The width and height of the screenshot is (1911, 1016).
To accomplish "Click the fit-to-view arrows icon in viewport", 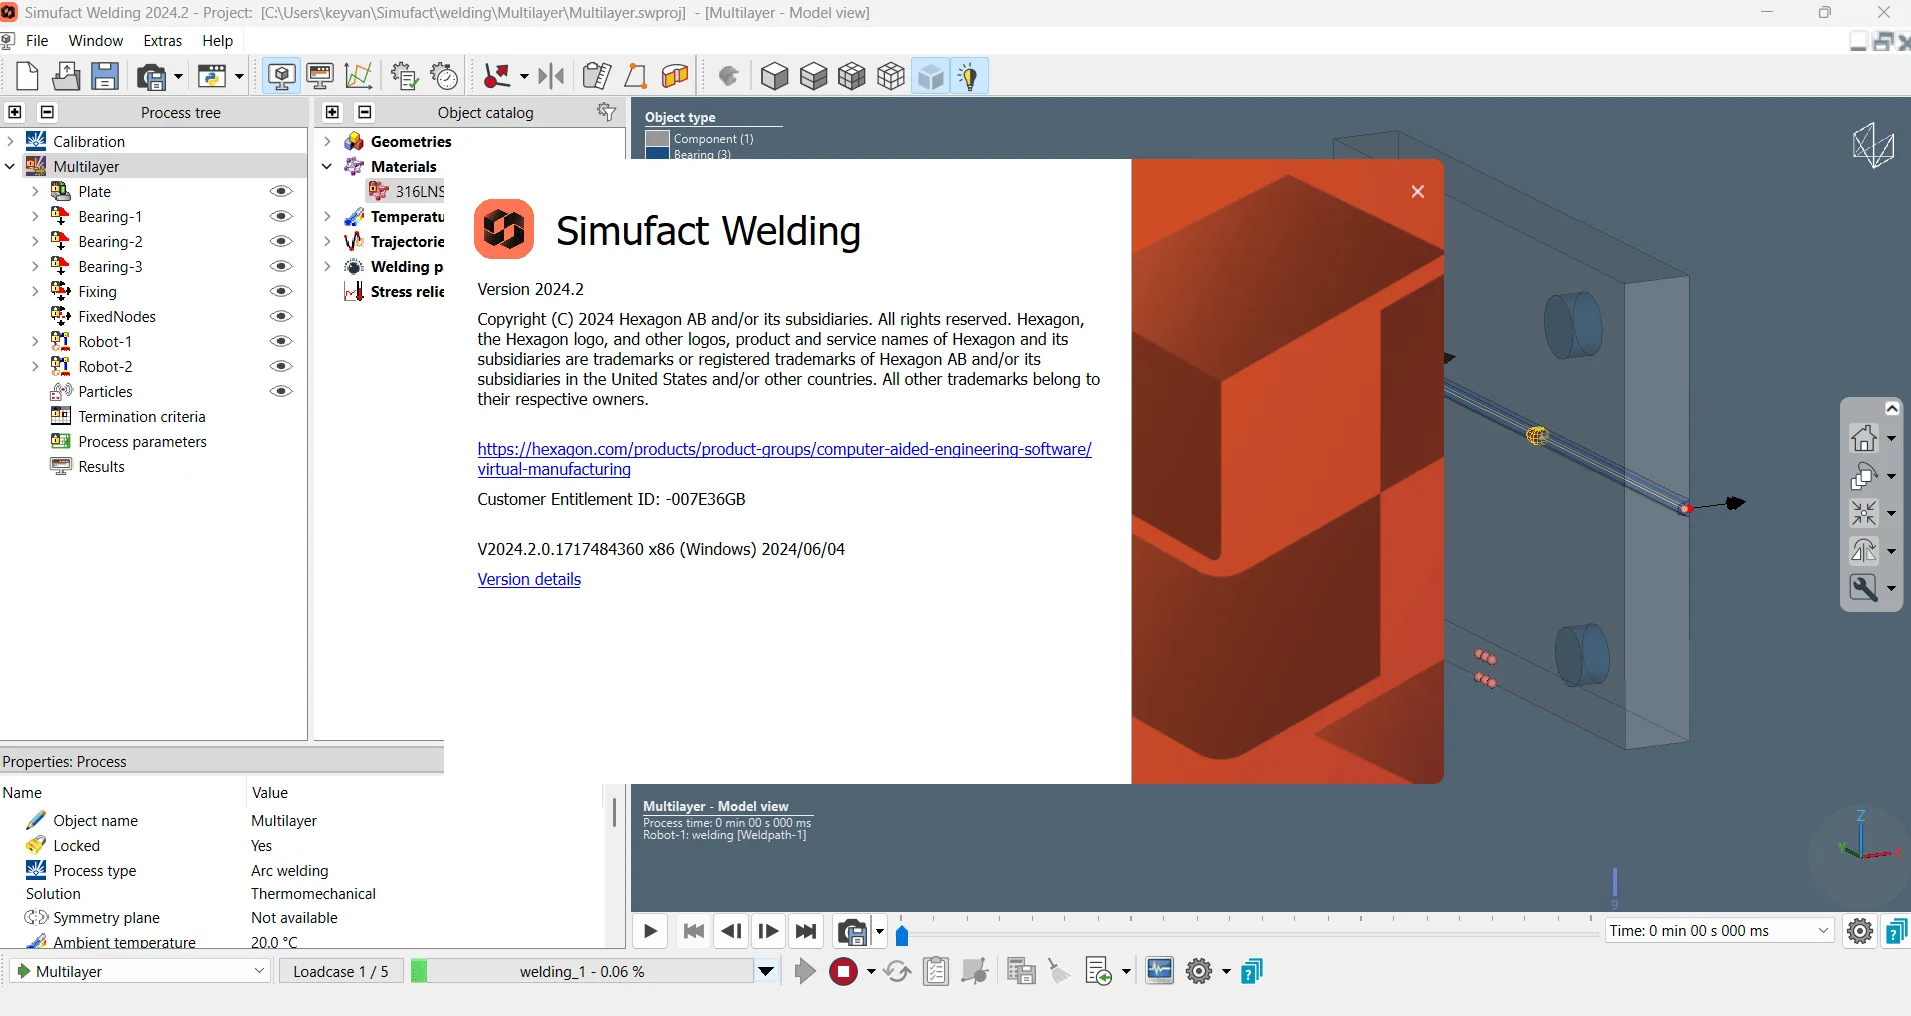I will click(1864, 513).
